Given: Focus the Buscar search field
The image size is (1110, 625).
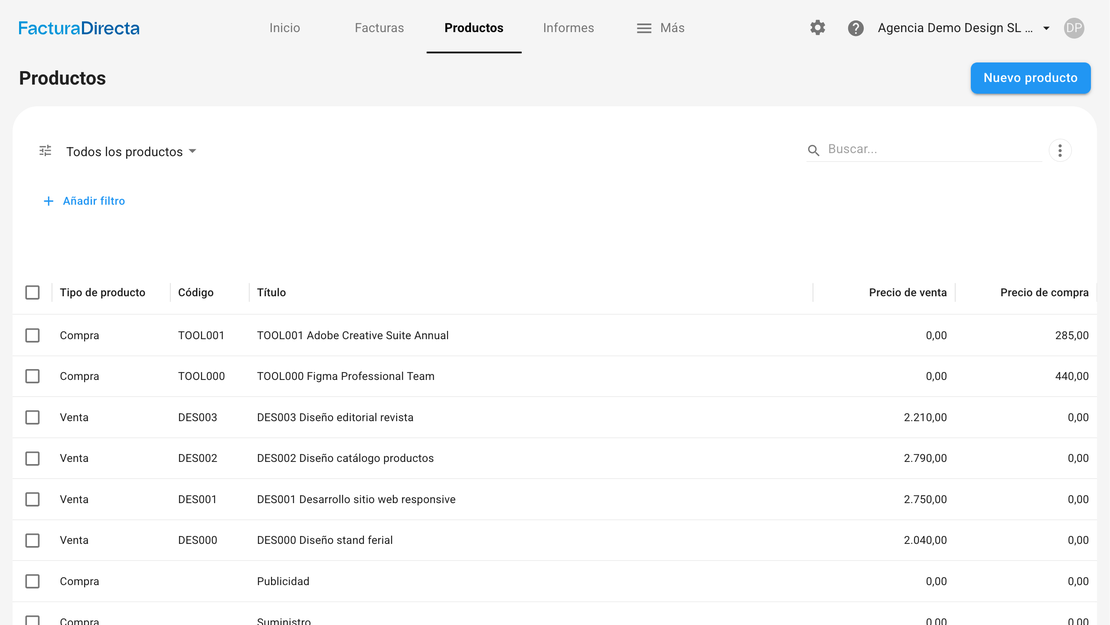Looking at the screenshot, I should point(930,149).
